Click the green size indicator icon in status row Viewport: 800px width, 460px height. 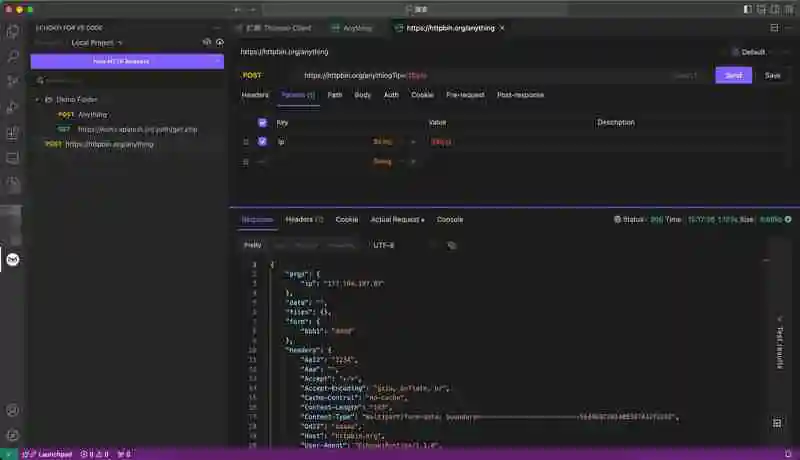pyautogui.click(x=788, y=220)
